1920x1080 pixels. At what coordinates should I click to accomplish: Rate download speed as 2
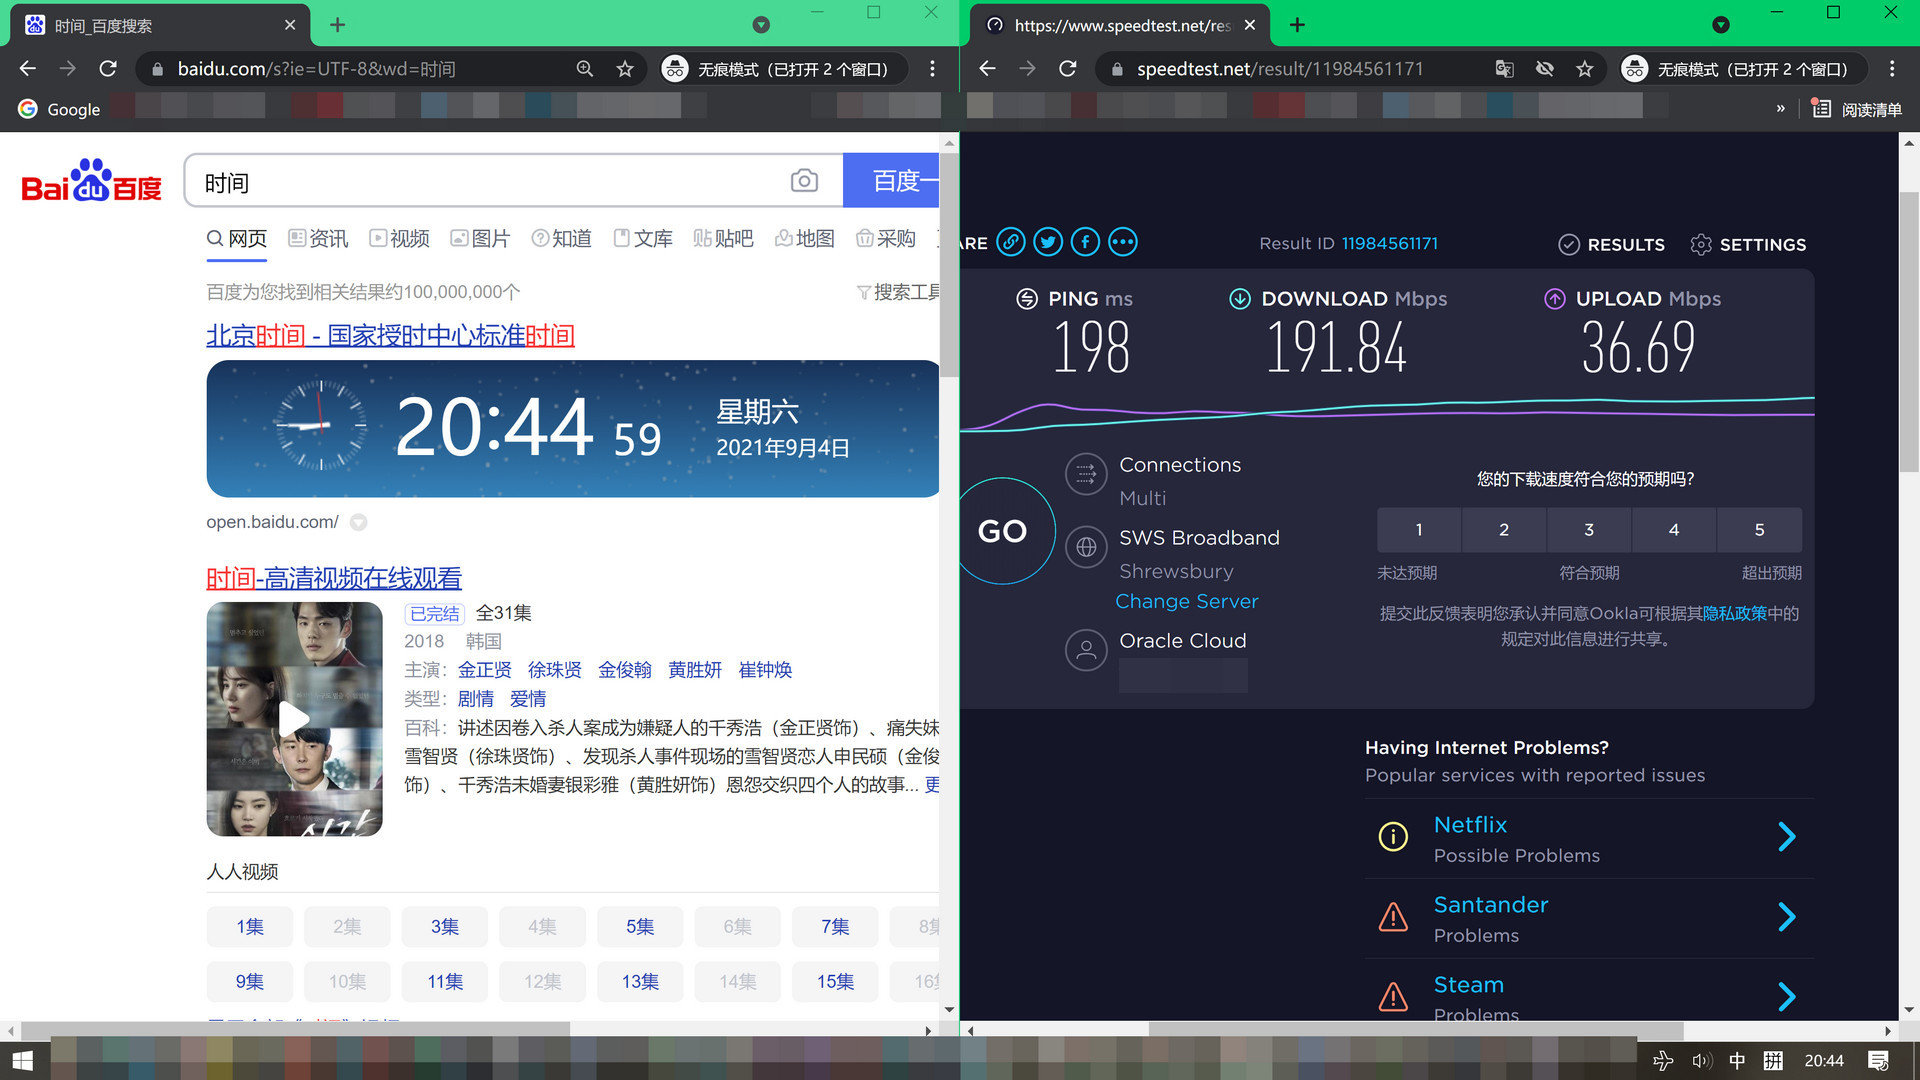[1504, 530]
